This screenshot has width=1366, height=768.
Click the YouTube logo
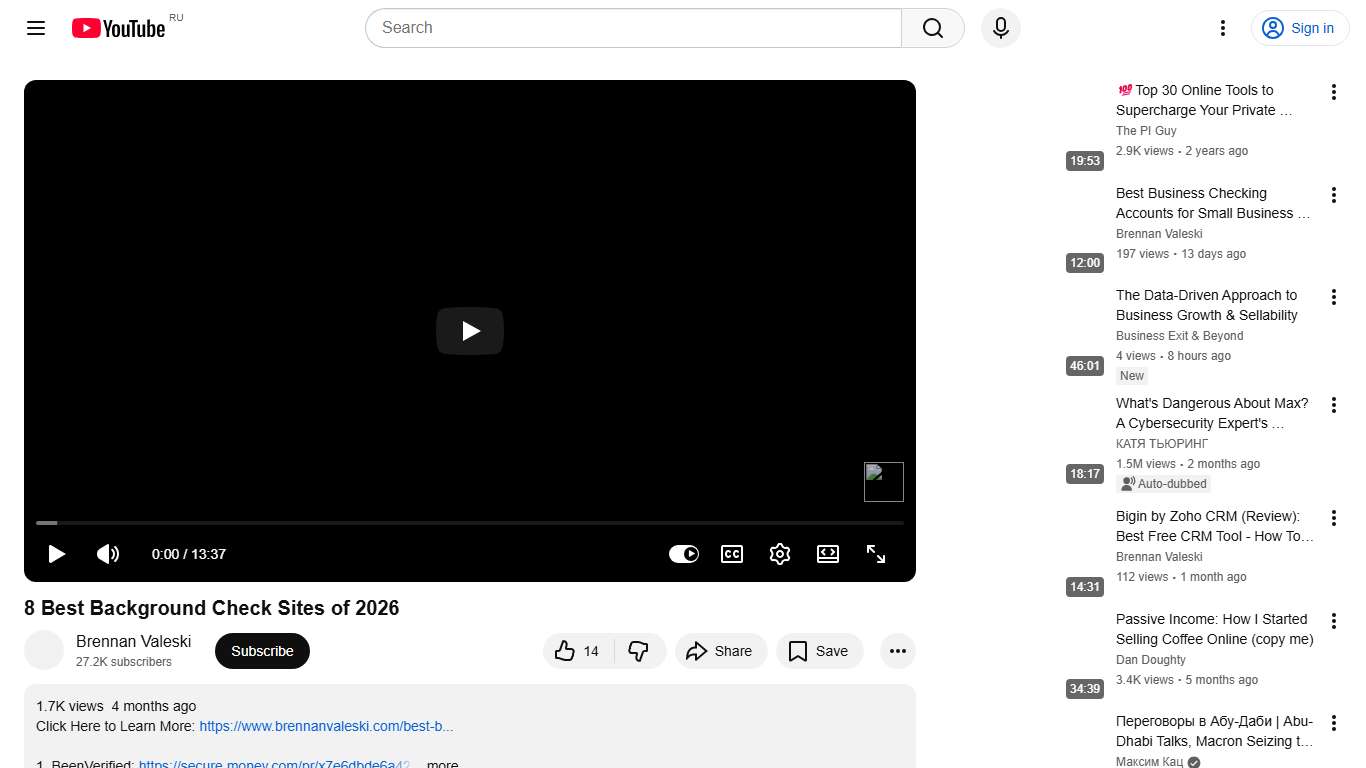tap(117, 27)
